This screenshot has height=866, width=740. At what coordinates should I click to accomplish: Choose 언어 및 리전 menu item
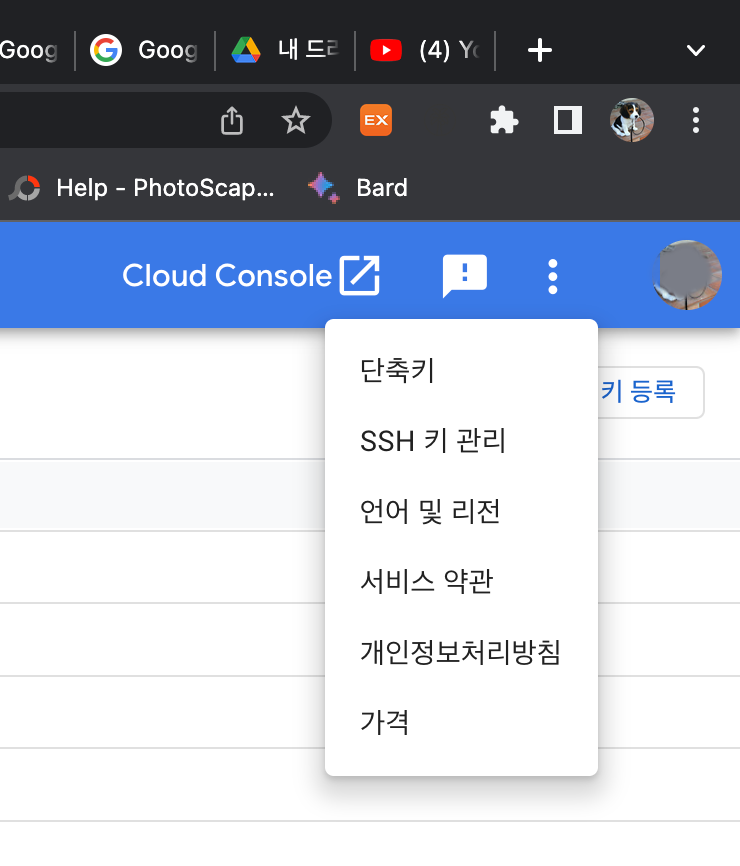click(461, 511)
